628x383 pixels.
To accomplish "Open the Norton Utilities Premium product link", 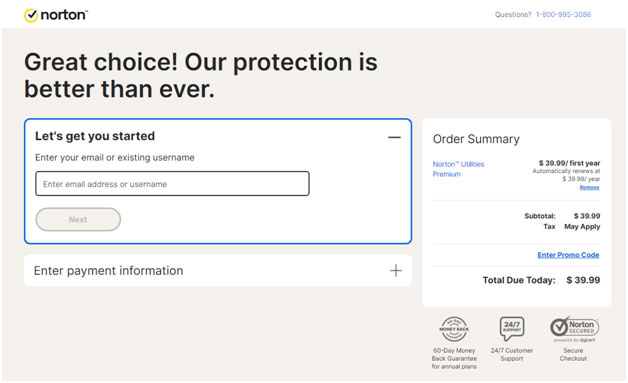I will click(x=458, y=169).
